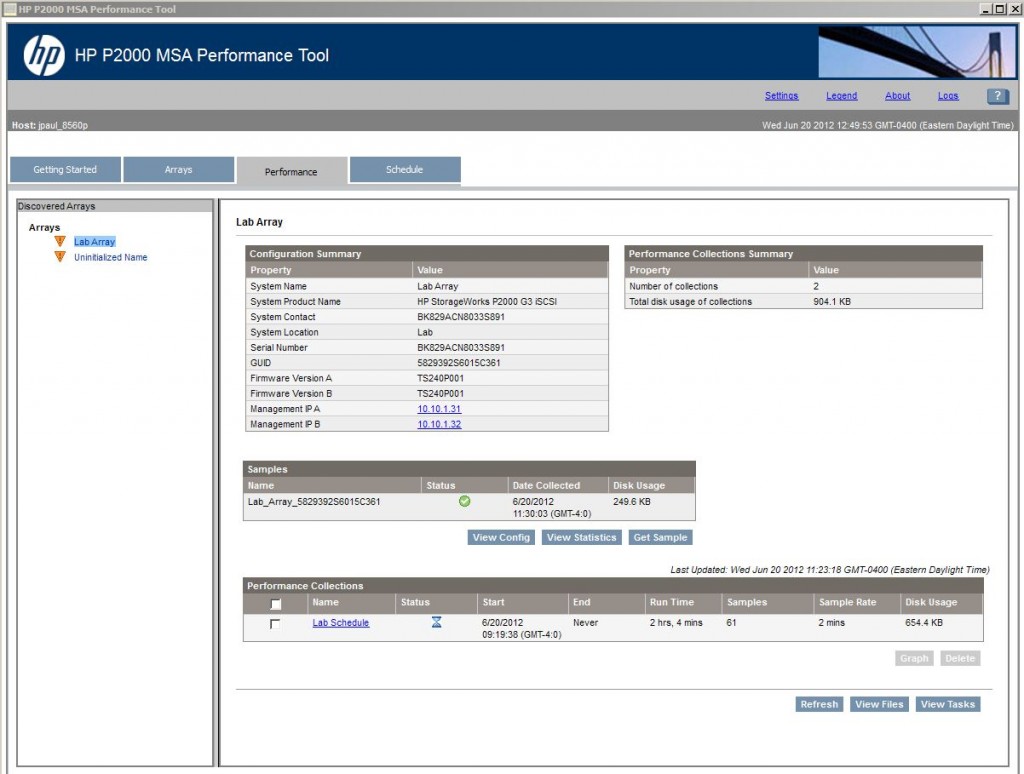This screenshot has height=774, width=1024.
Task: Click the View Config button
Action: click(x=501, y=538)
